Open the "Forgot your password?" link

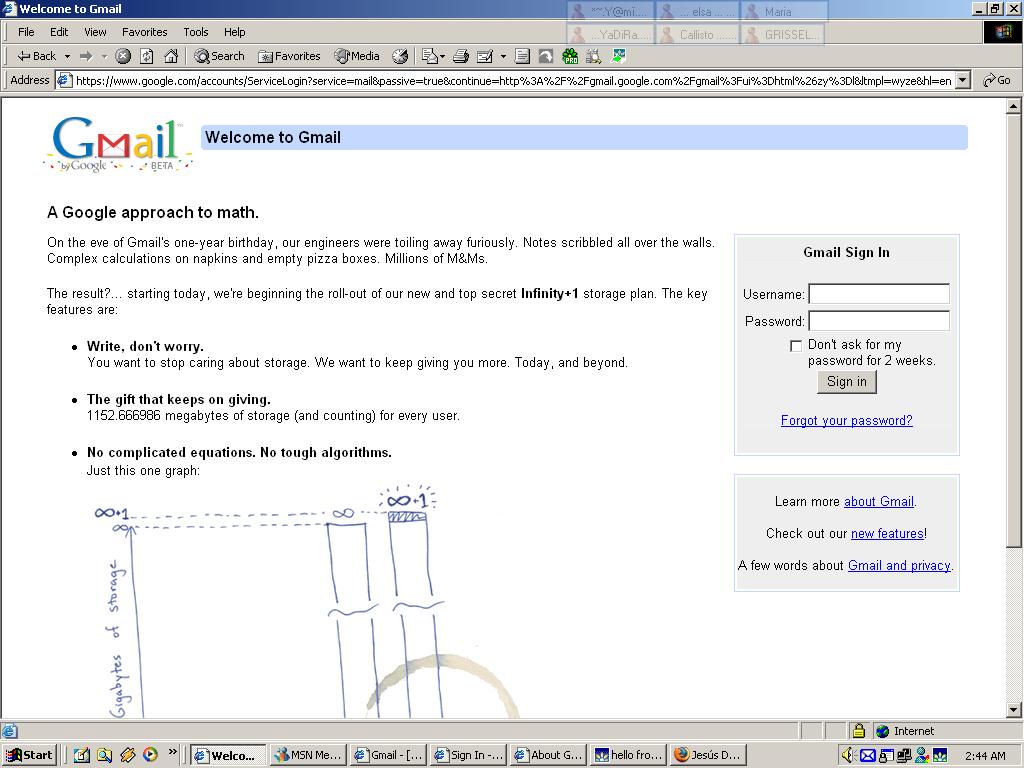(x=846, y=421)
